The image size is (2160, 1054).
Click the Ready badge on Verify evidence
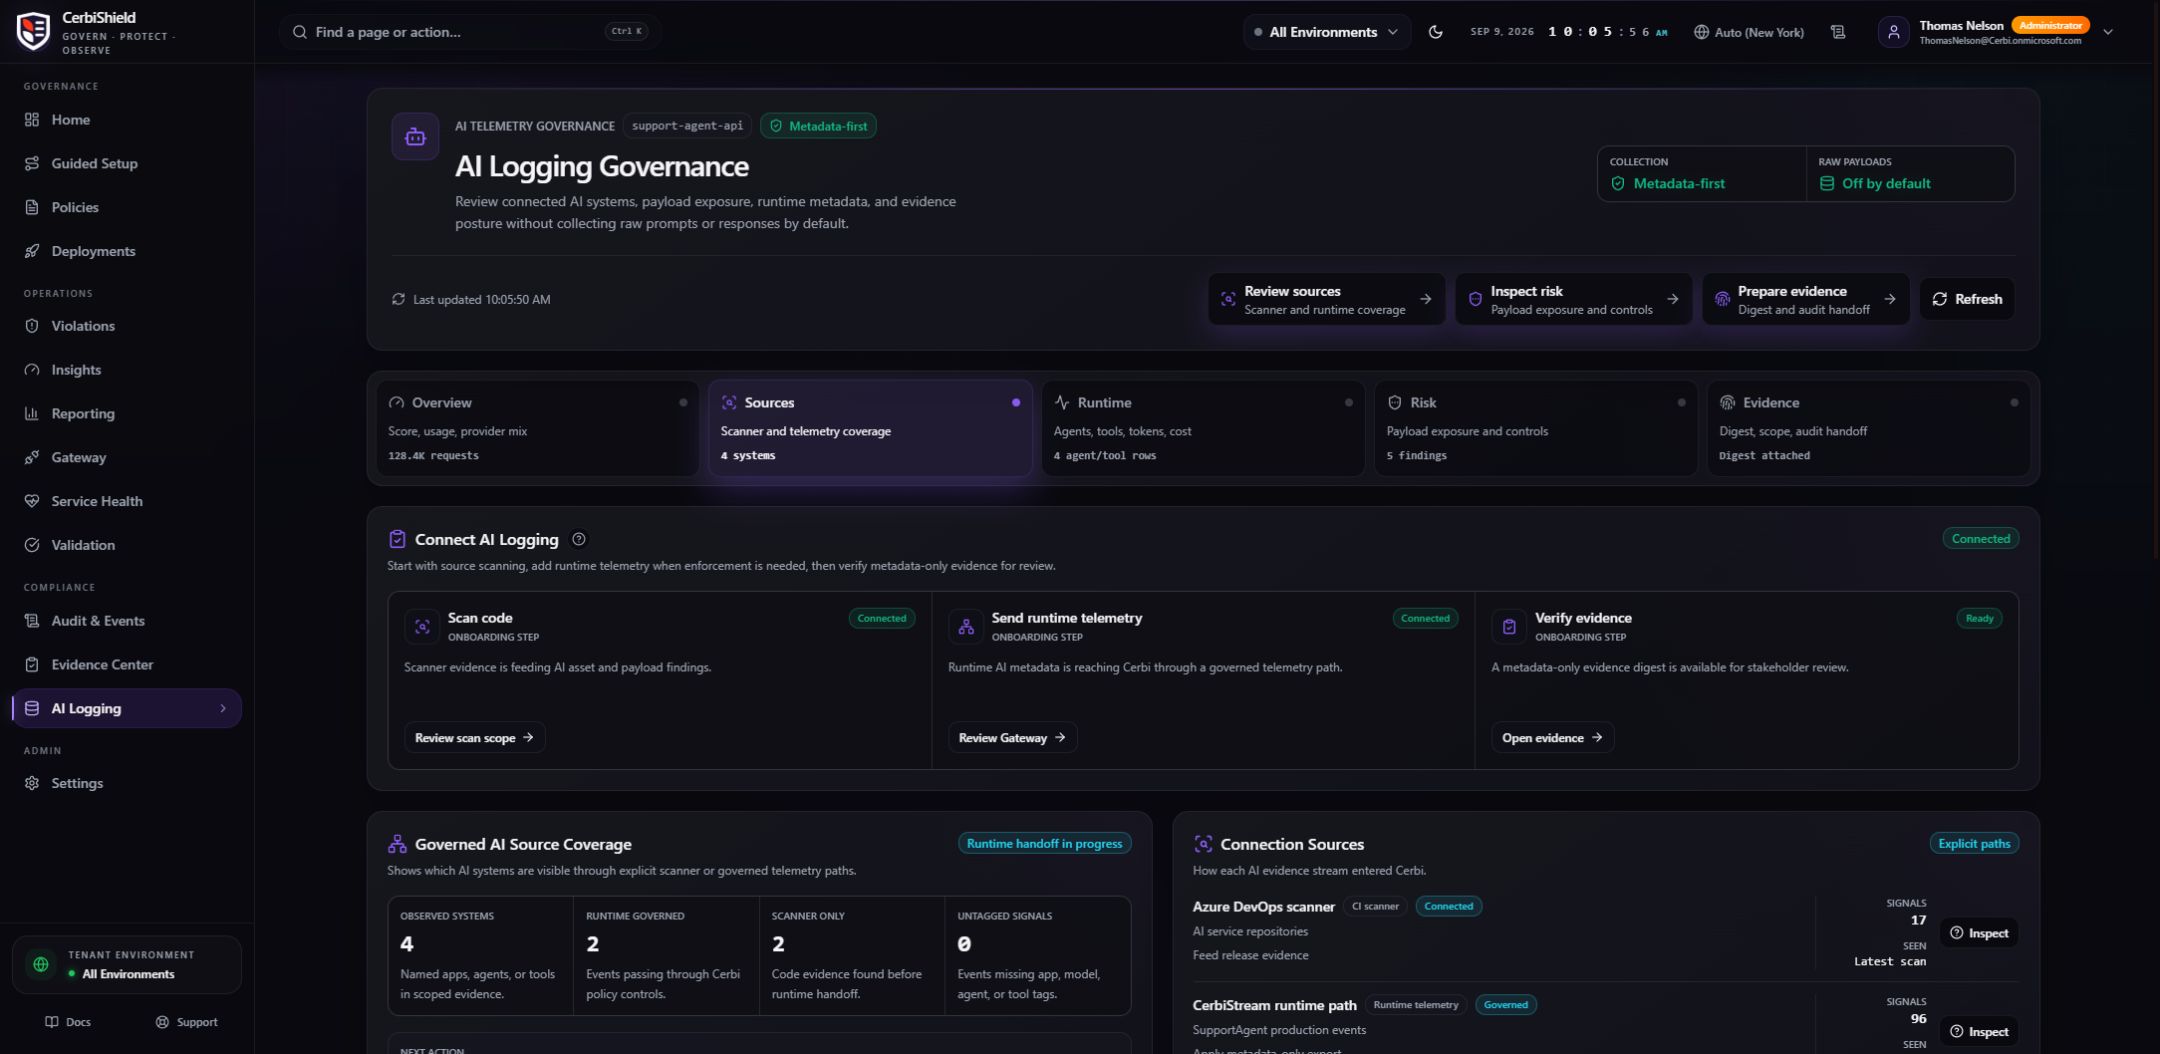click(1979, 618)
